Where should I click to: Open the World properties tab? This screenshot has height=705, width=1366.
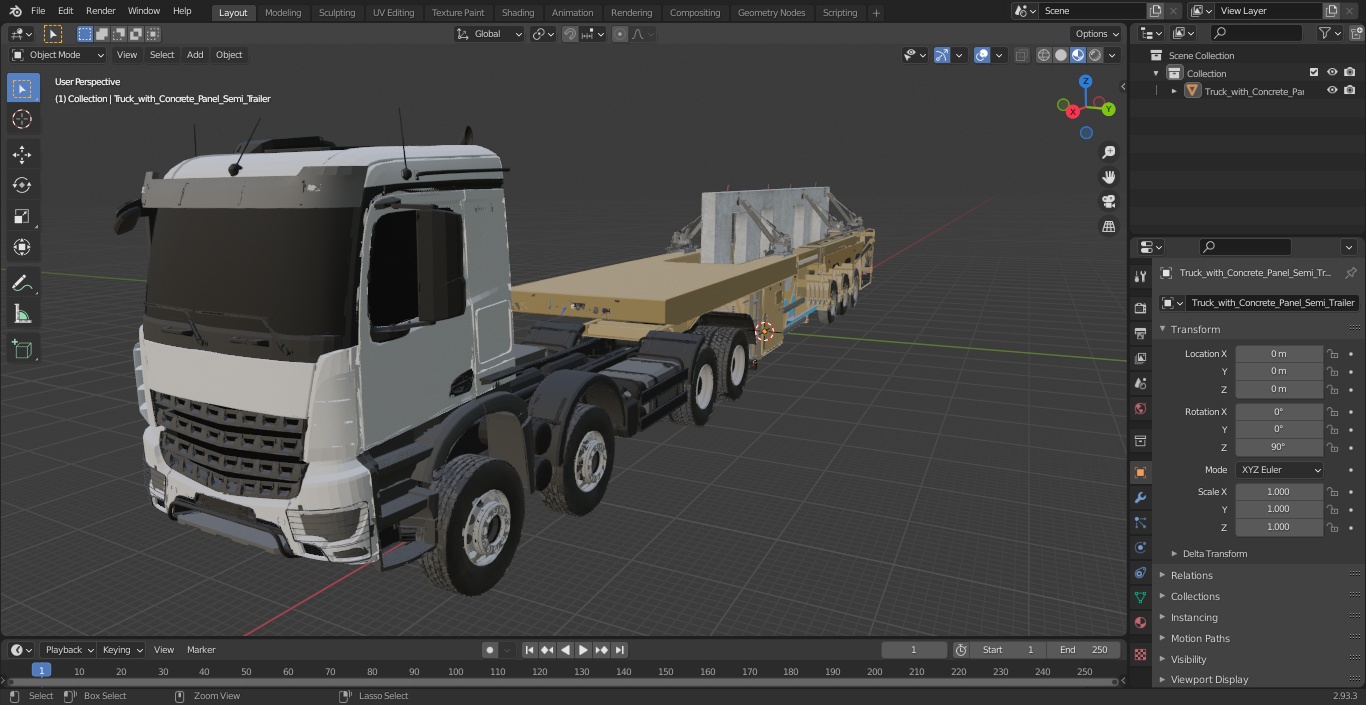1140,408
